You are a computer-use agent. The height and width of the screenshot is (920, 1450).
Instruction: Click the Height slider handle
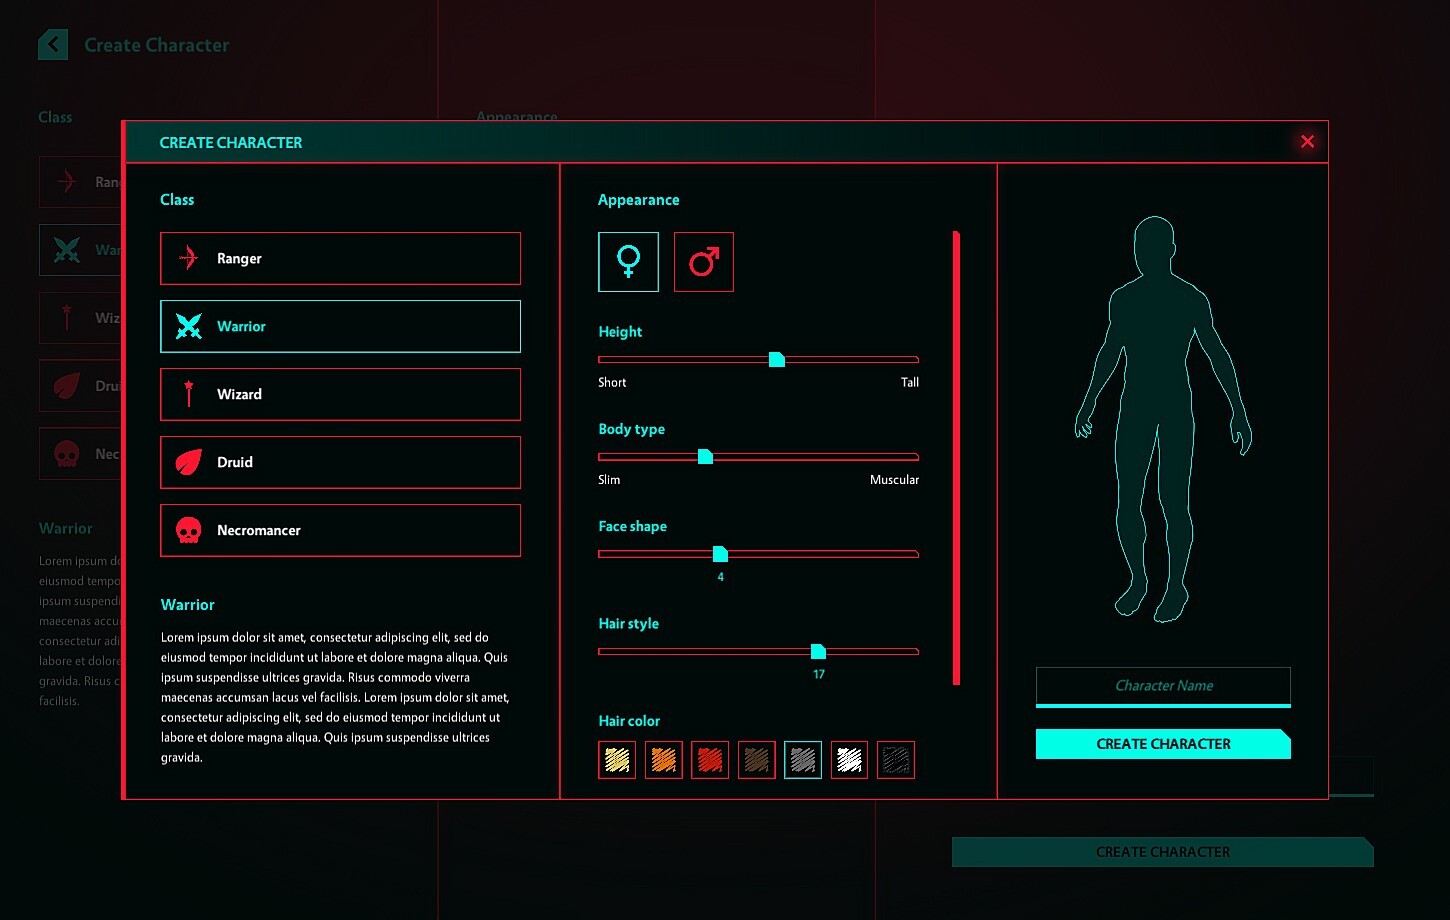coord(777,359)
